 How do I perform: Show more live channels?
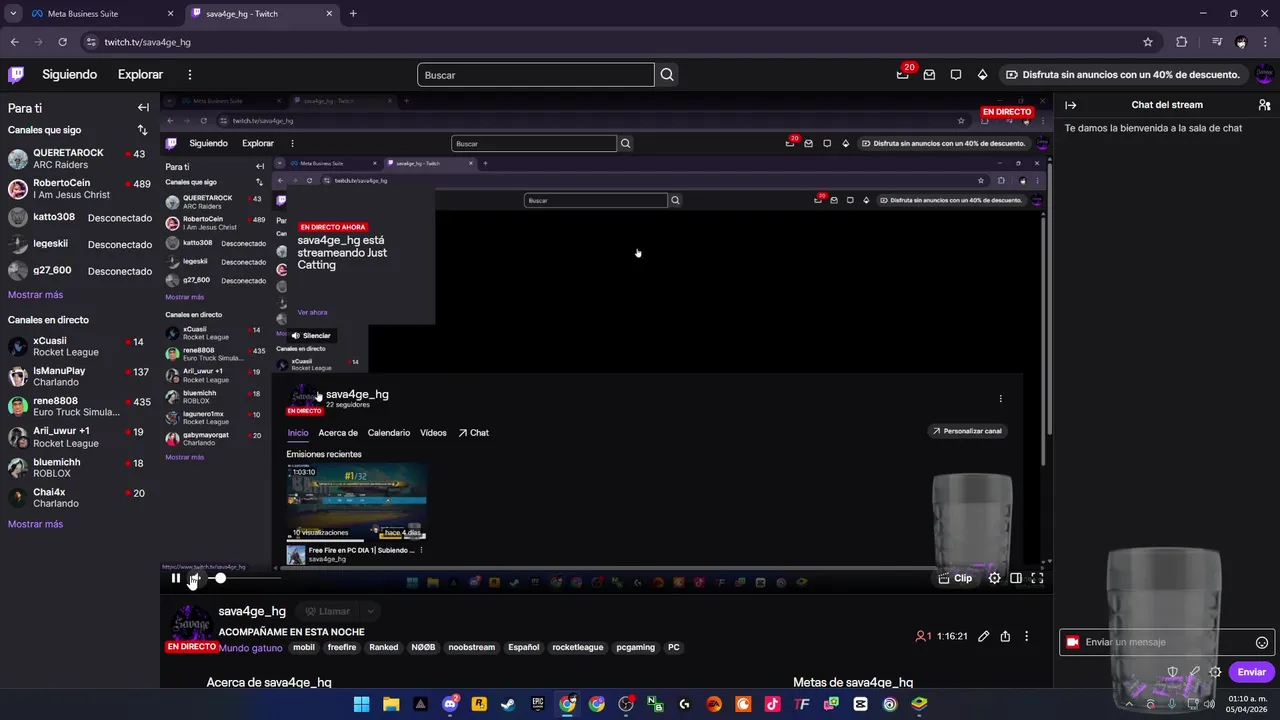[x=35, y=524]
